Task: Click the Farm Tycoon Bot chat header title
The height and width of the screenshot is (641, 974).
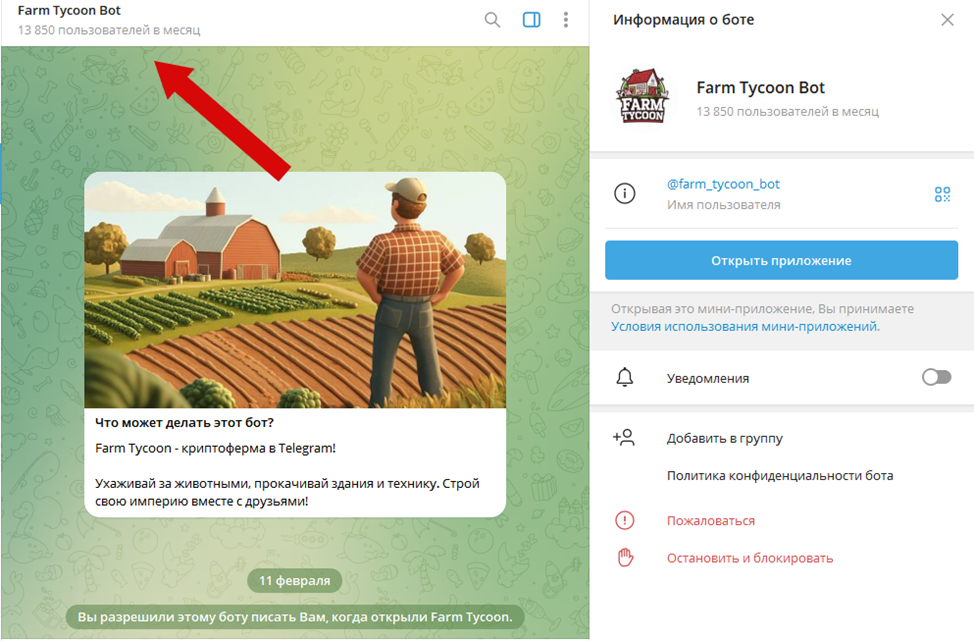Action: click(69, 11)
